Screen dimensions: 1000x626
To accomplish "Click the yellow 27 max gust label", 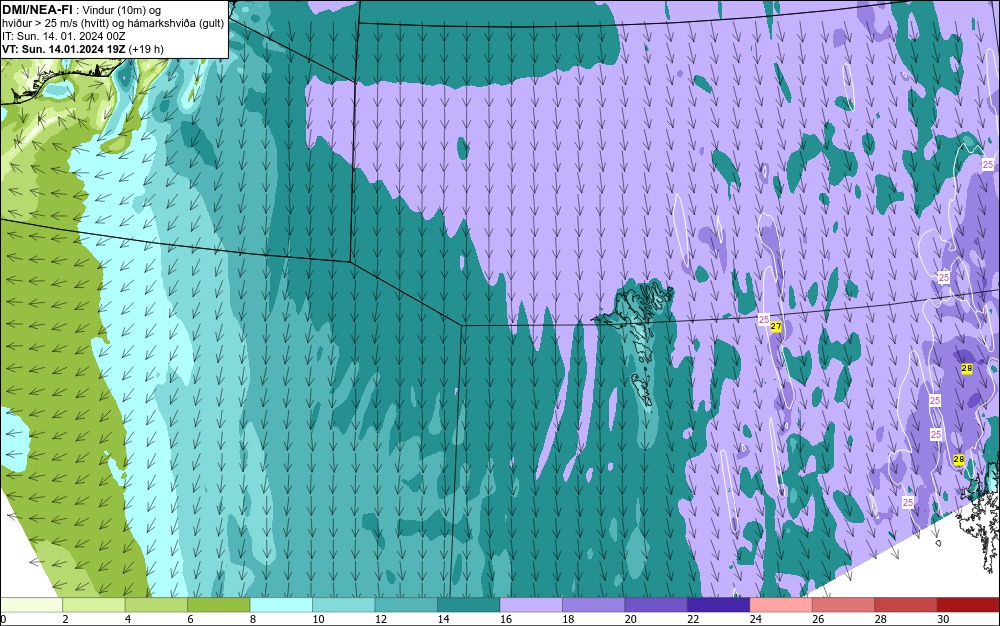I will point(776,326).
